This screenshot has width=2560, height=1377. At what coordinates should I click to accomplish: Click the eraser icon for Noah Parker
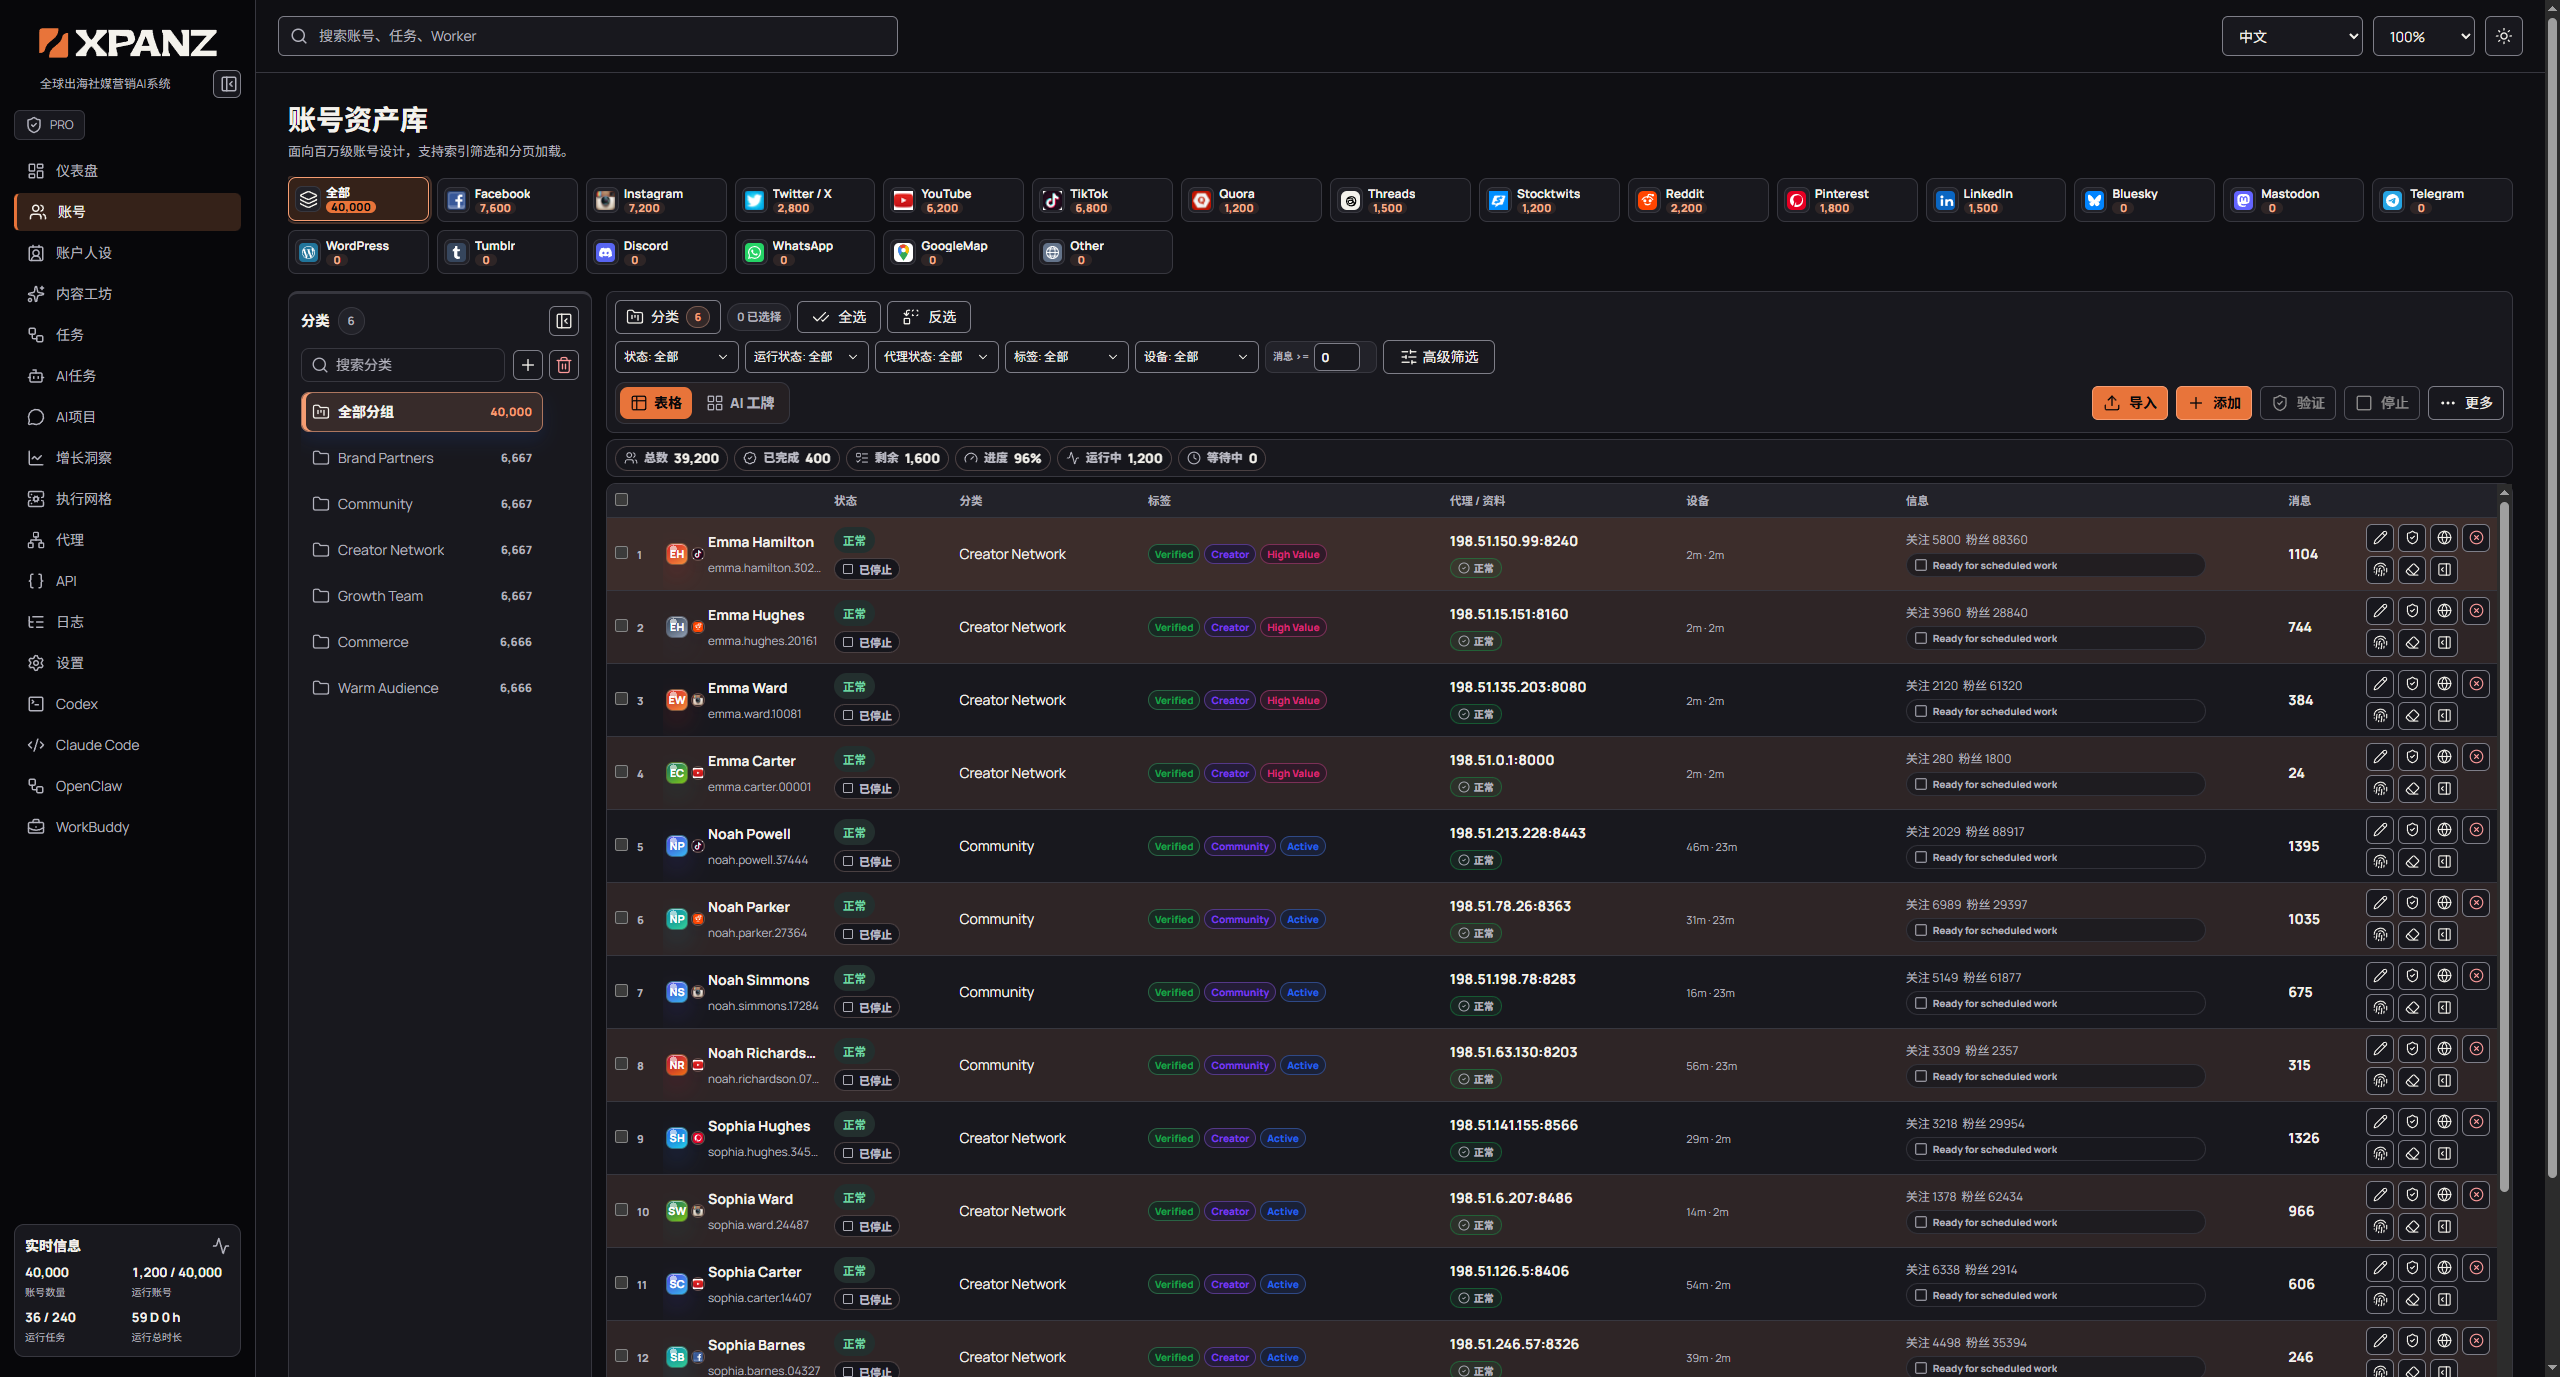(x=2412, y=935)
